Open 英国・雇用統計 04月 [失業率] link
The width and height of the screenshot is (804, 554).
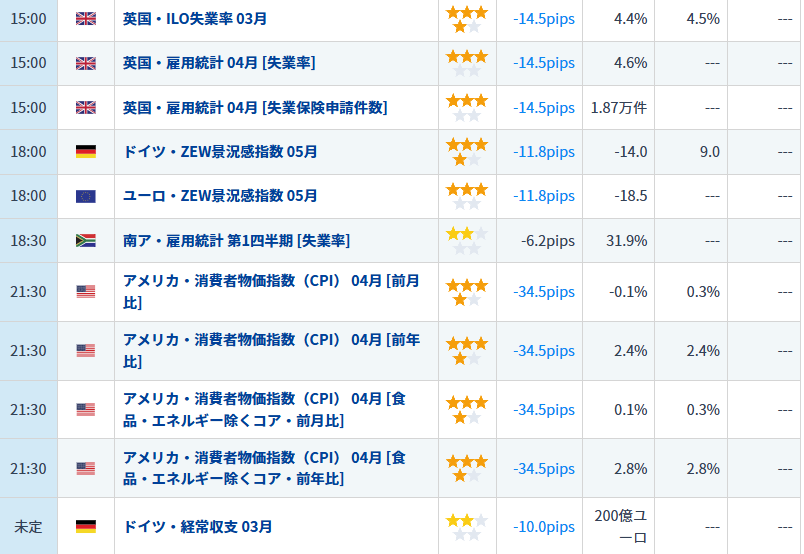coord(218,63)
